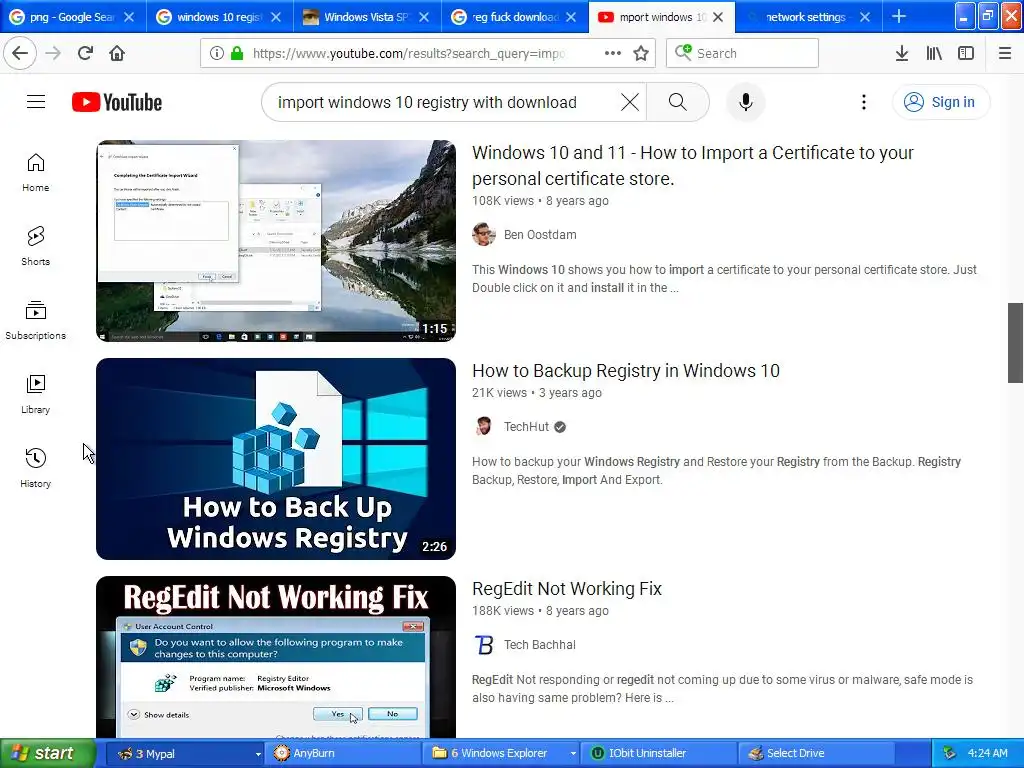The image size is (1024, 768).
Task: Open Windows start menu
Action: [x=47, y=753]
